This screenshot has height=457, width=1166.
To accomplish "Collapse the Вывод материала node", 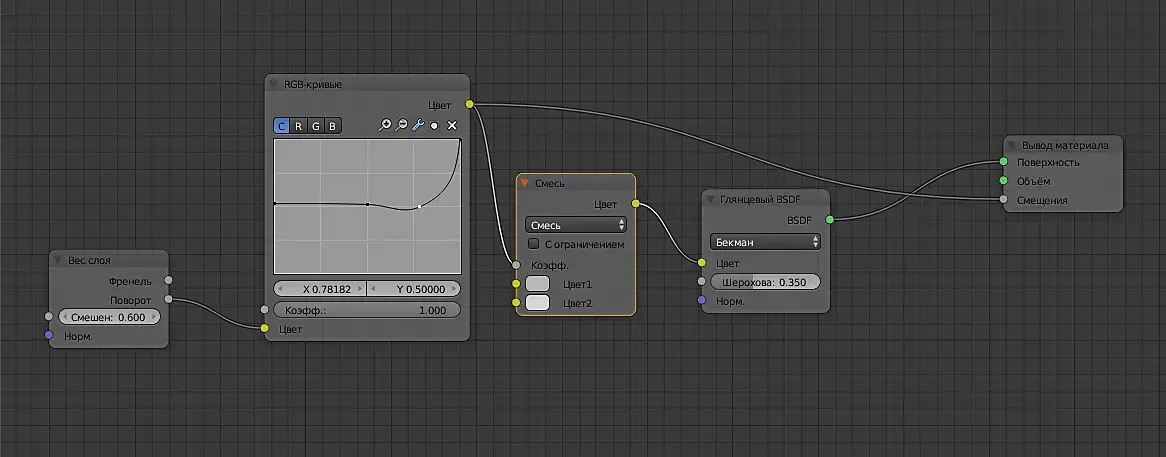I will tap(1012, 145).
